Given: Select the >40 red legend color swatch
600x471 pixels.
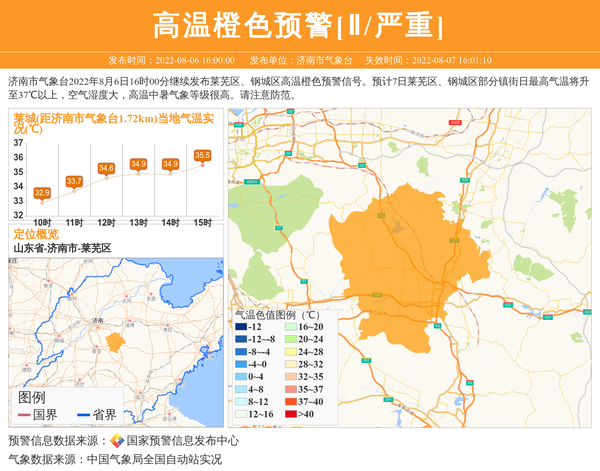Looking at the screenshot, I should point(290,414).
